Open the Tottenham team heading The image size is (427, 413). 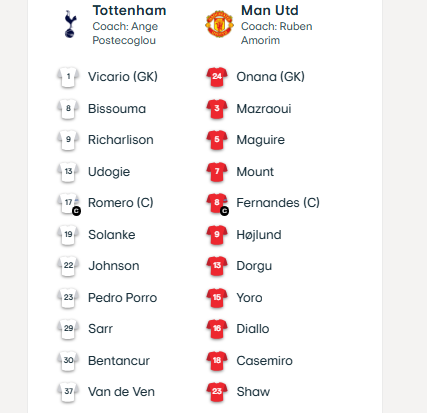coord(129,10)
